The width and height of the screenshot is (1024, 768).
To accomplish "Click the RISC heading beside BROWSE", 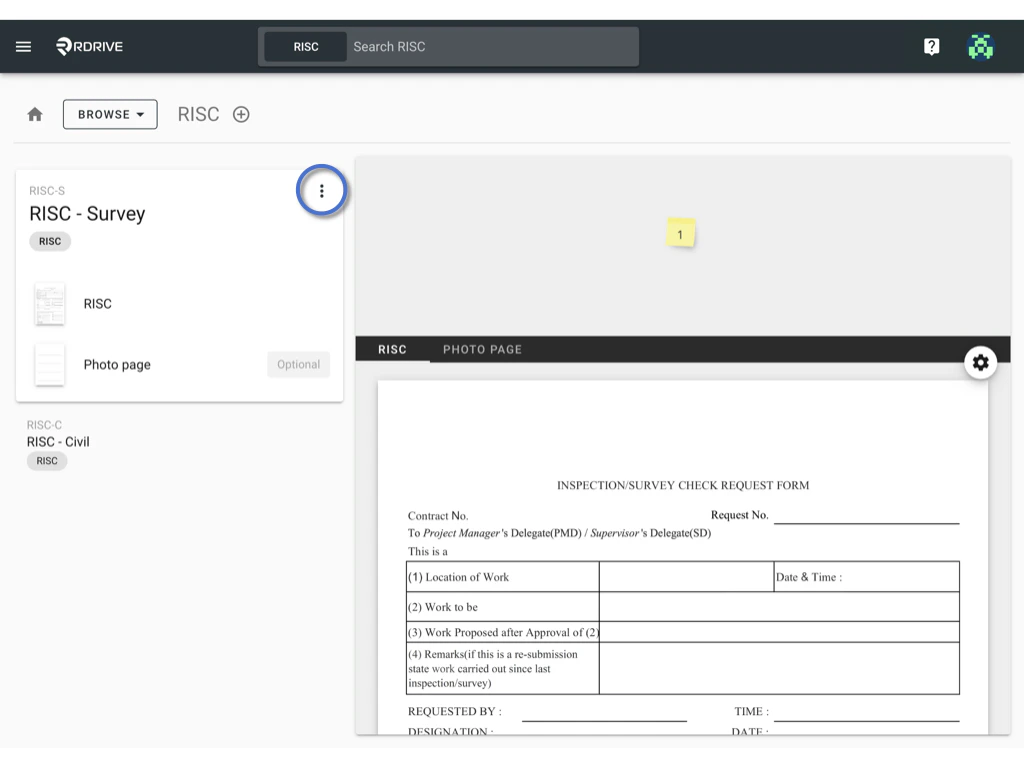I will click(199, 114).
